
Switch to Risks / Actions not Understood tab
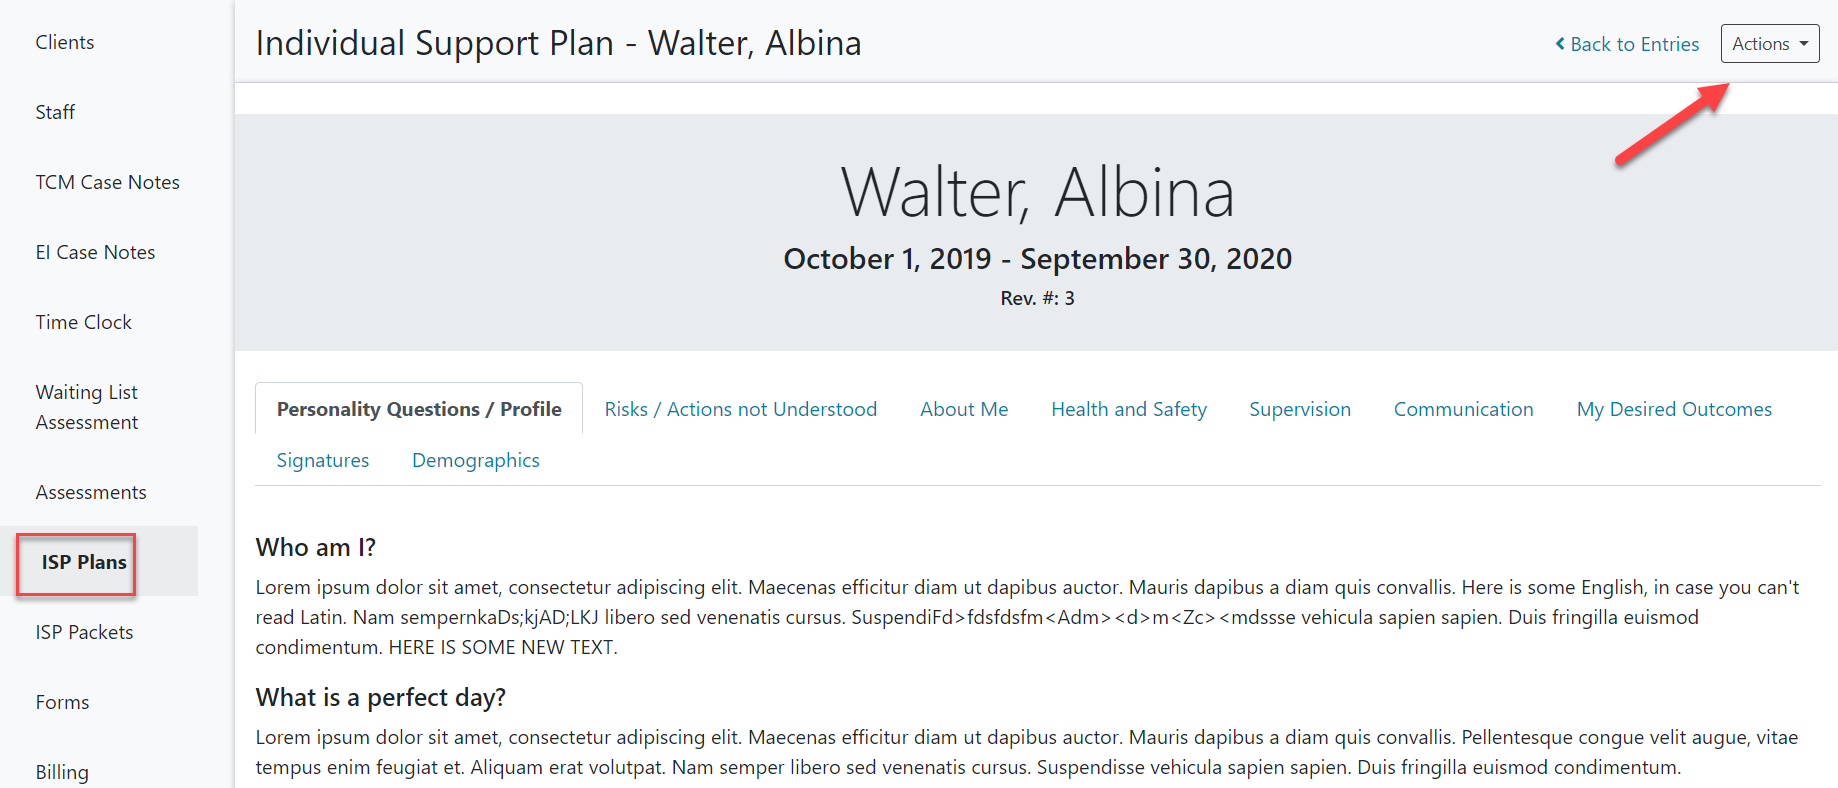pyautogui.click(x=740, y=409)
